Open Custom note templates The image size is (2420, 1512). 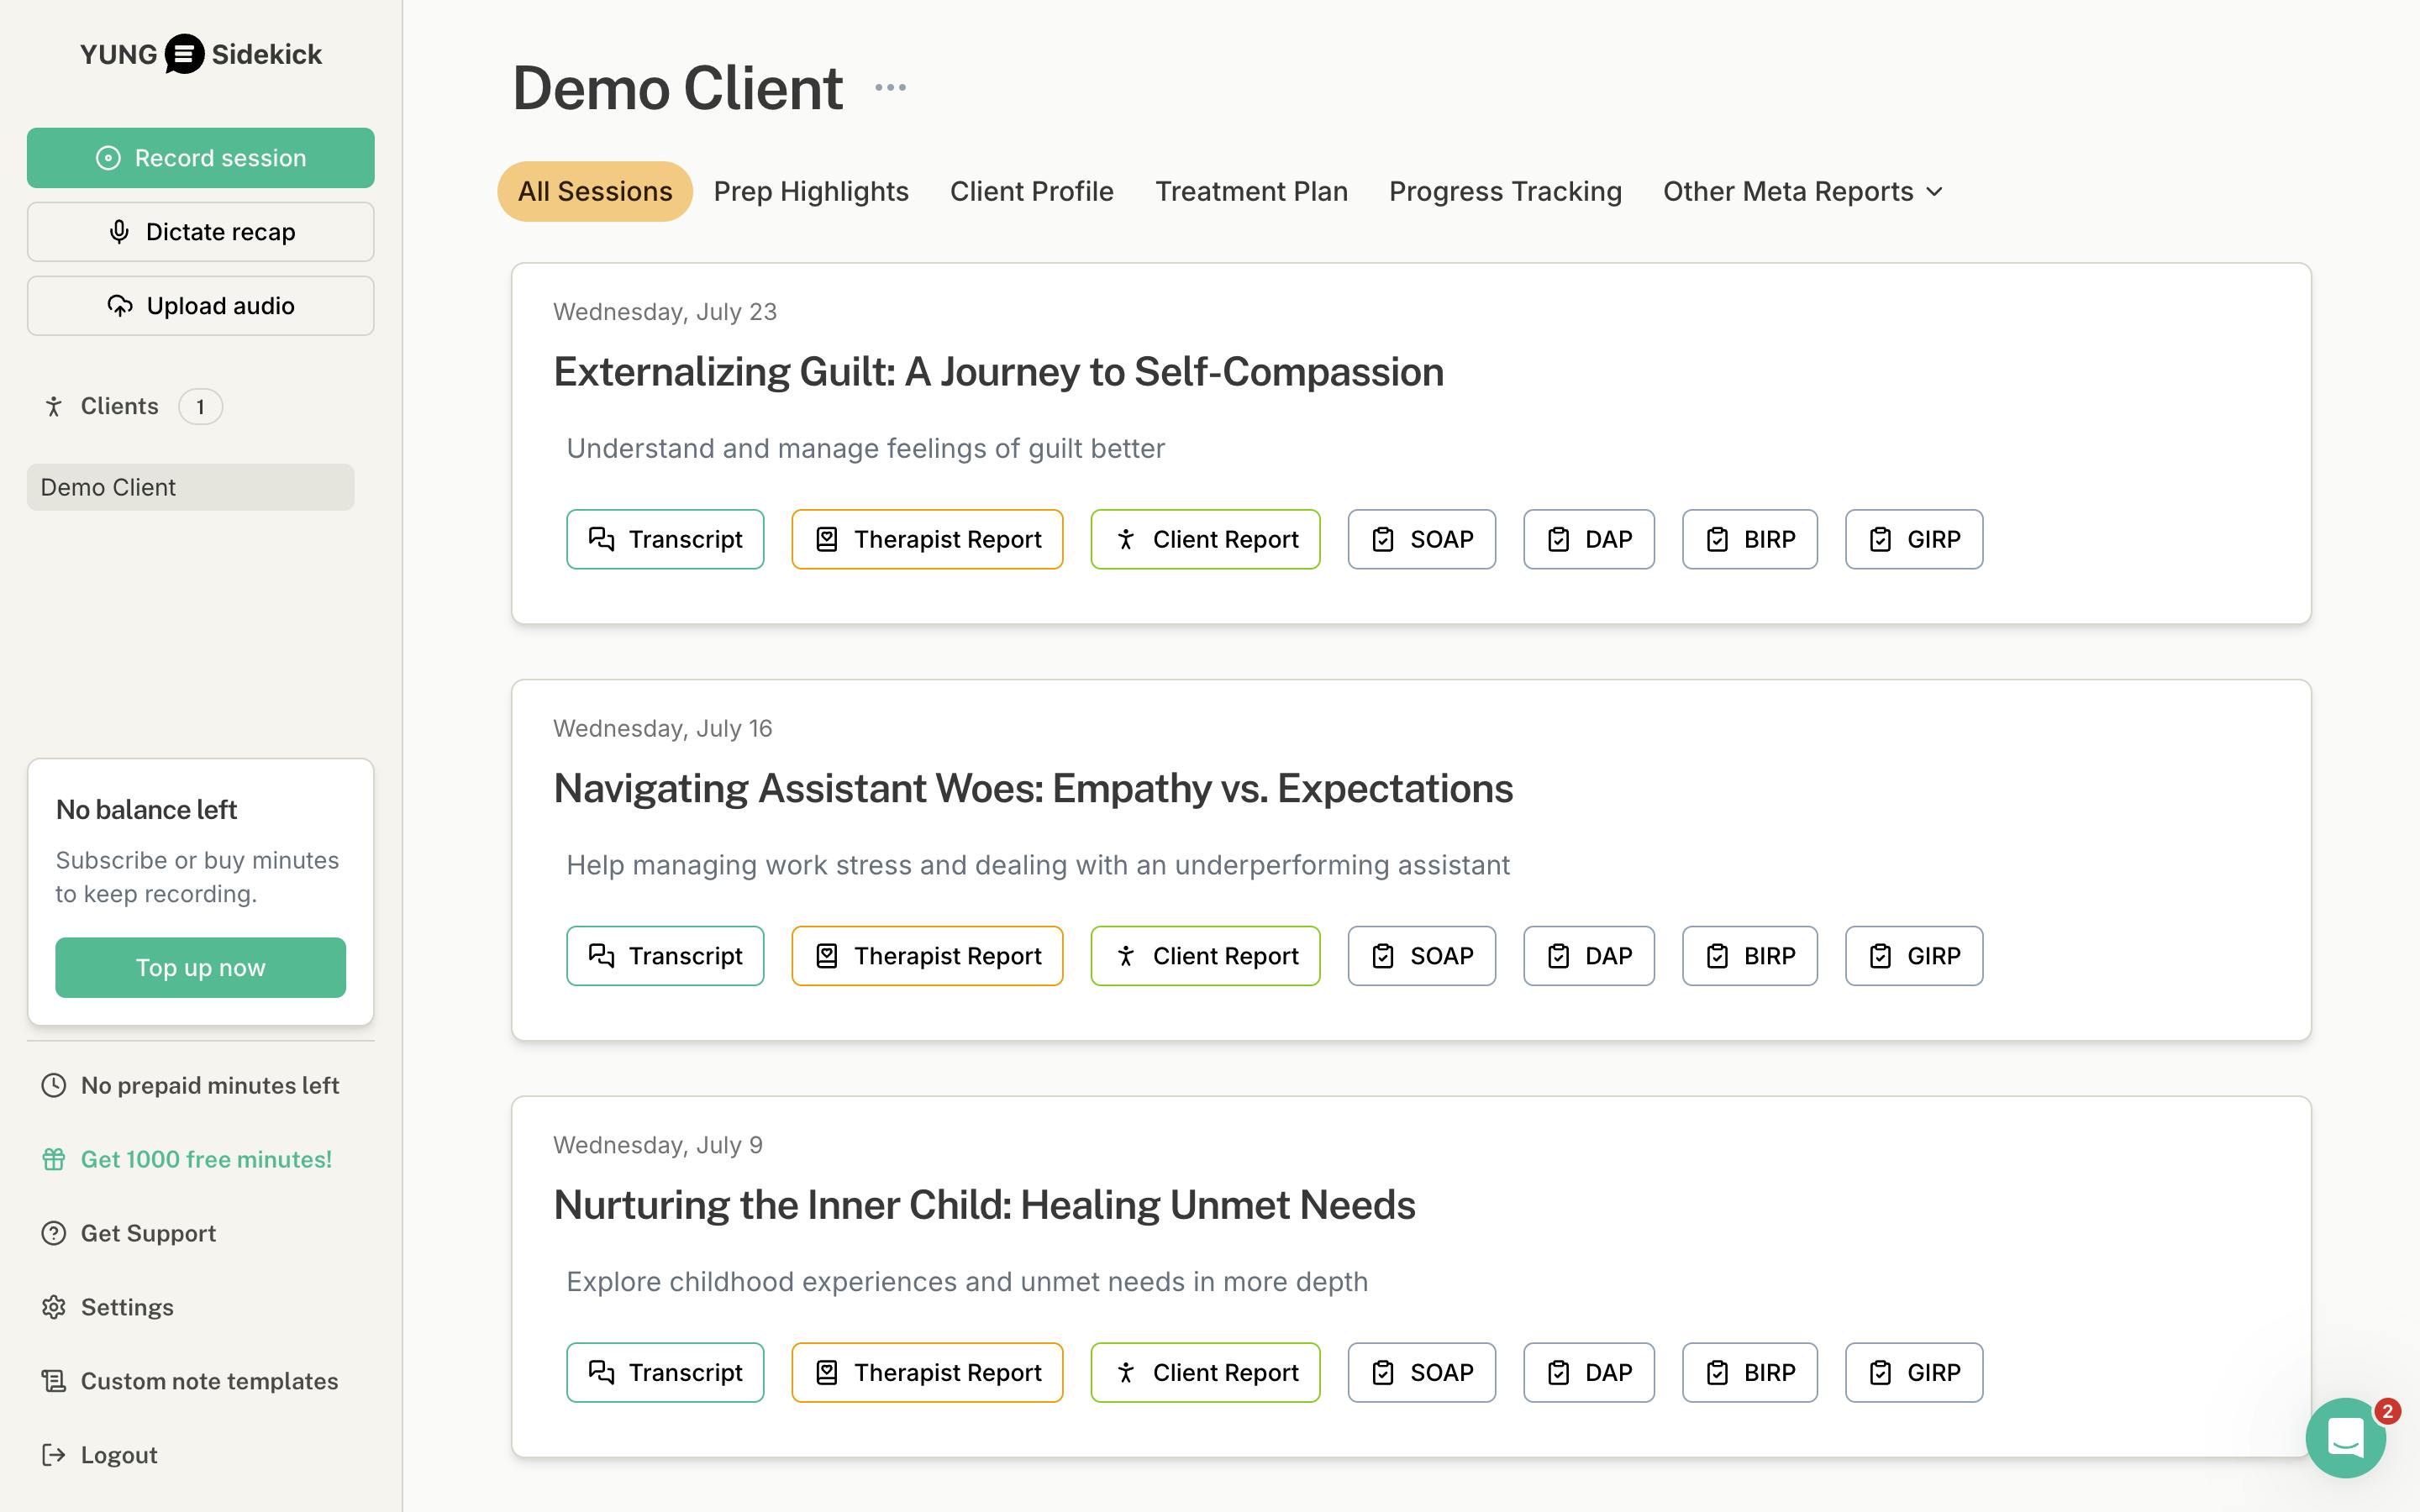coord(209,1381)
